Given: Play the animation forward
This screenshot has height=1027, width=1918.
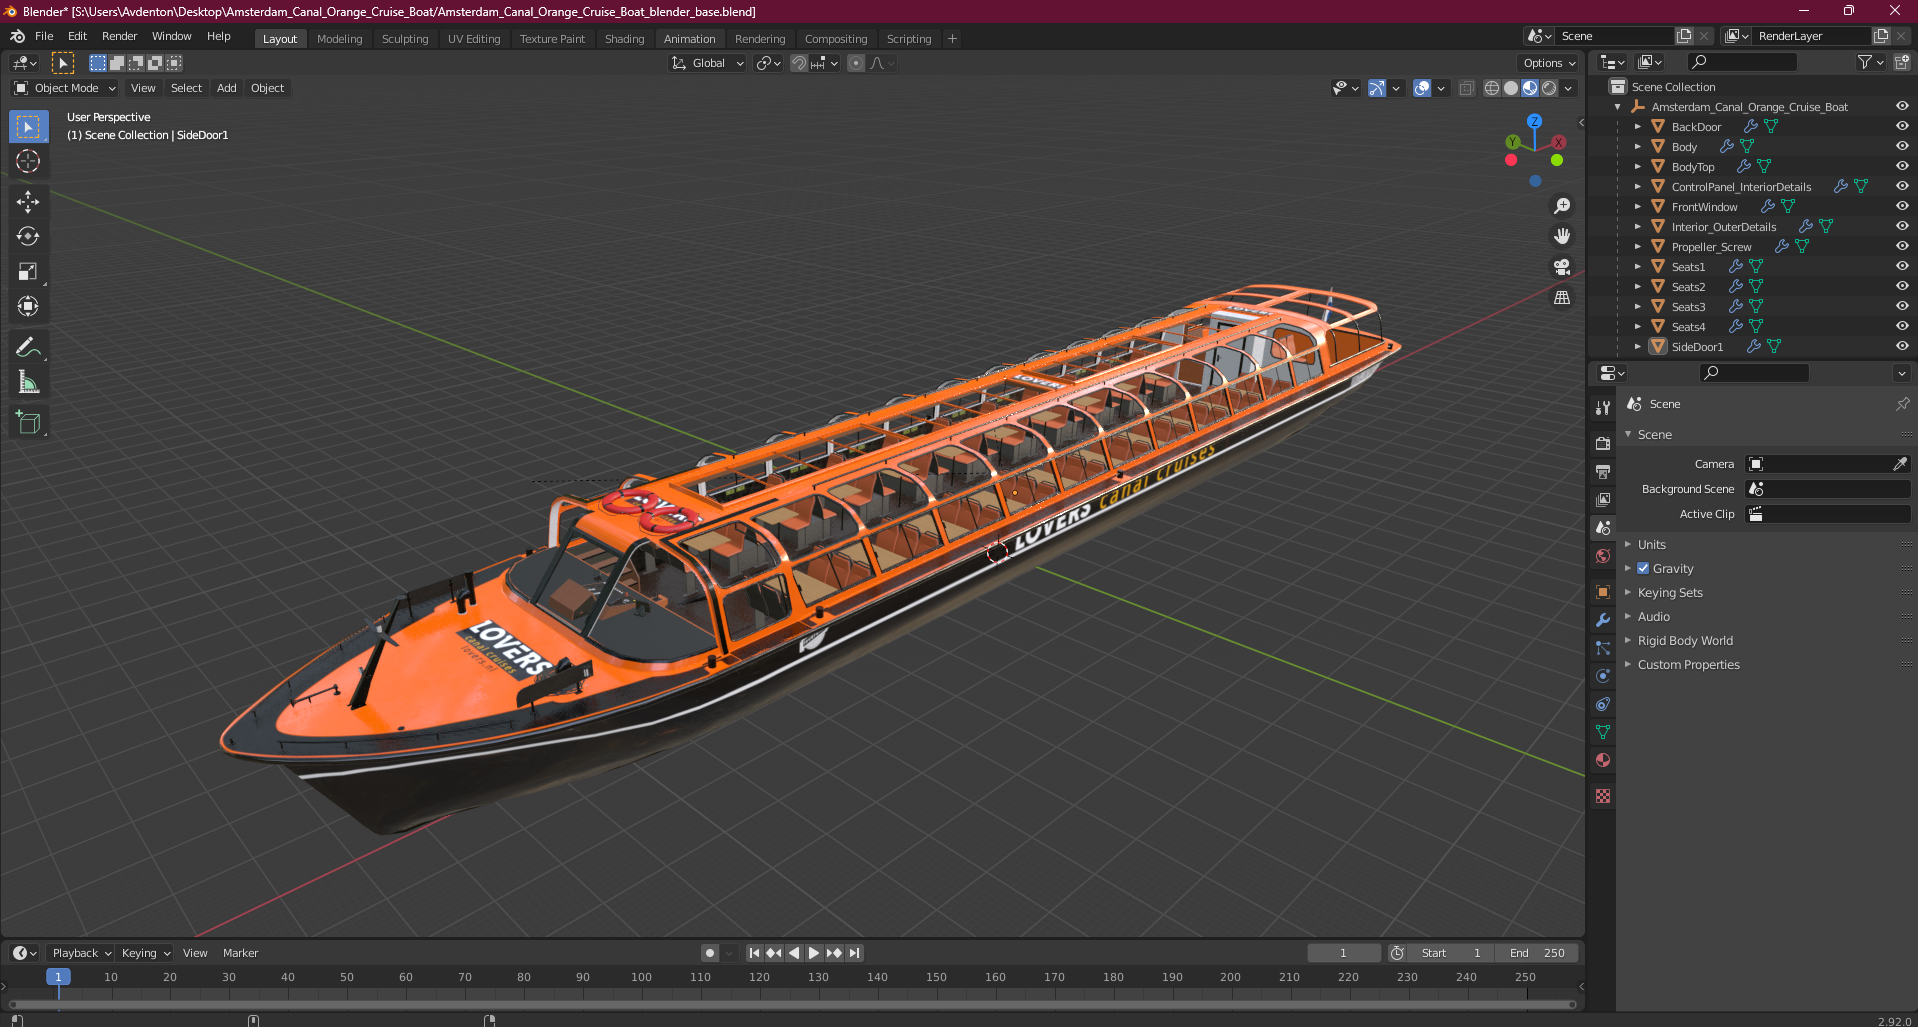Looking at the screenshot, I should pos(814,953).
